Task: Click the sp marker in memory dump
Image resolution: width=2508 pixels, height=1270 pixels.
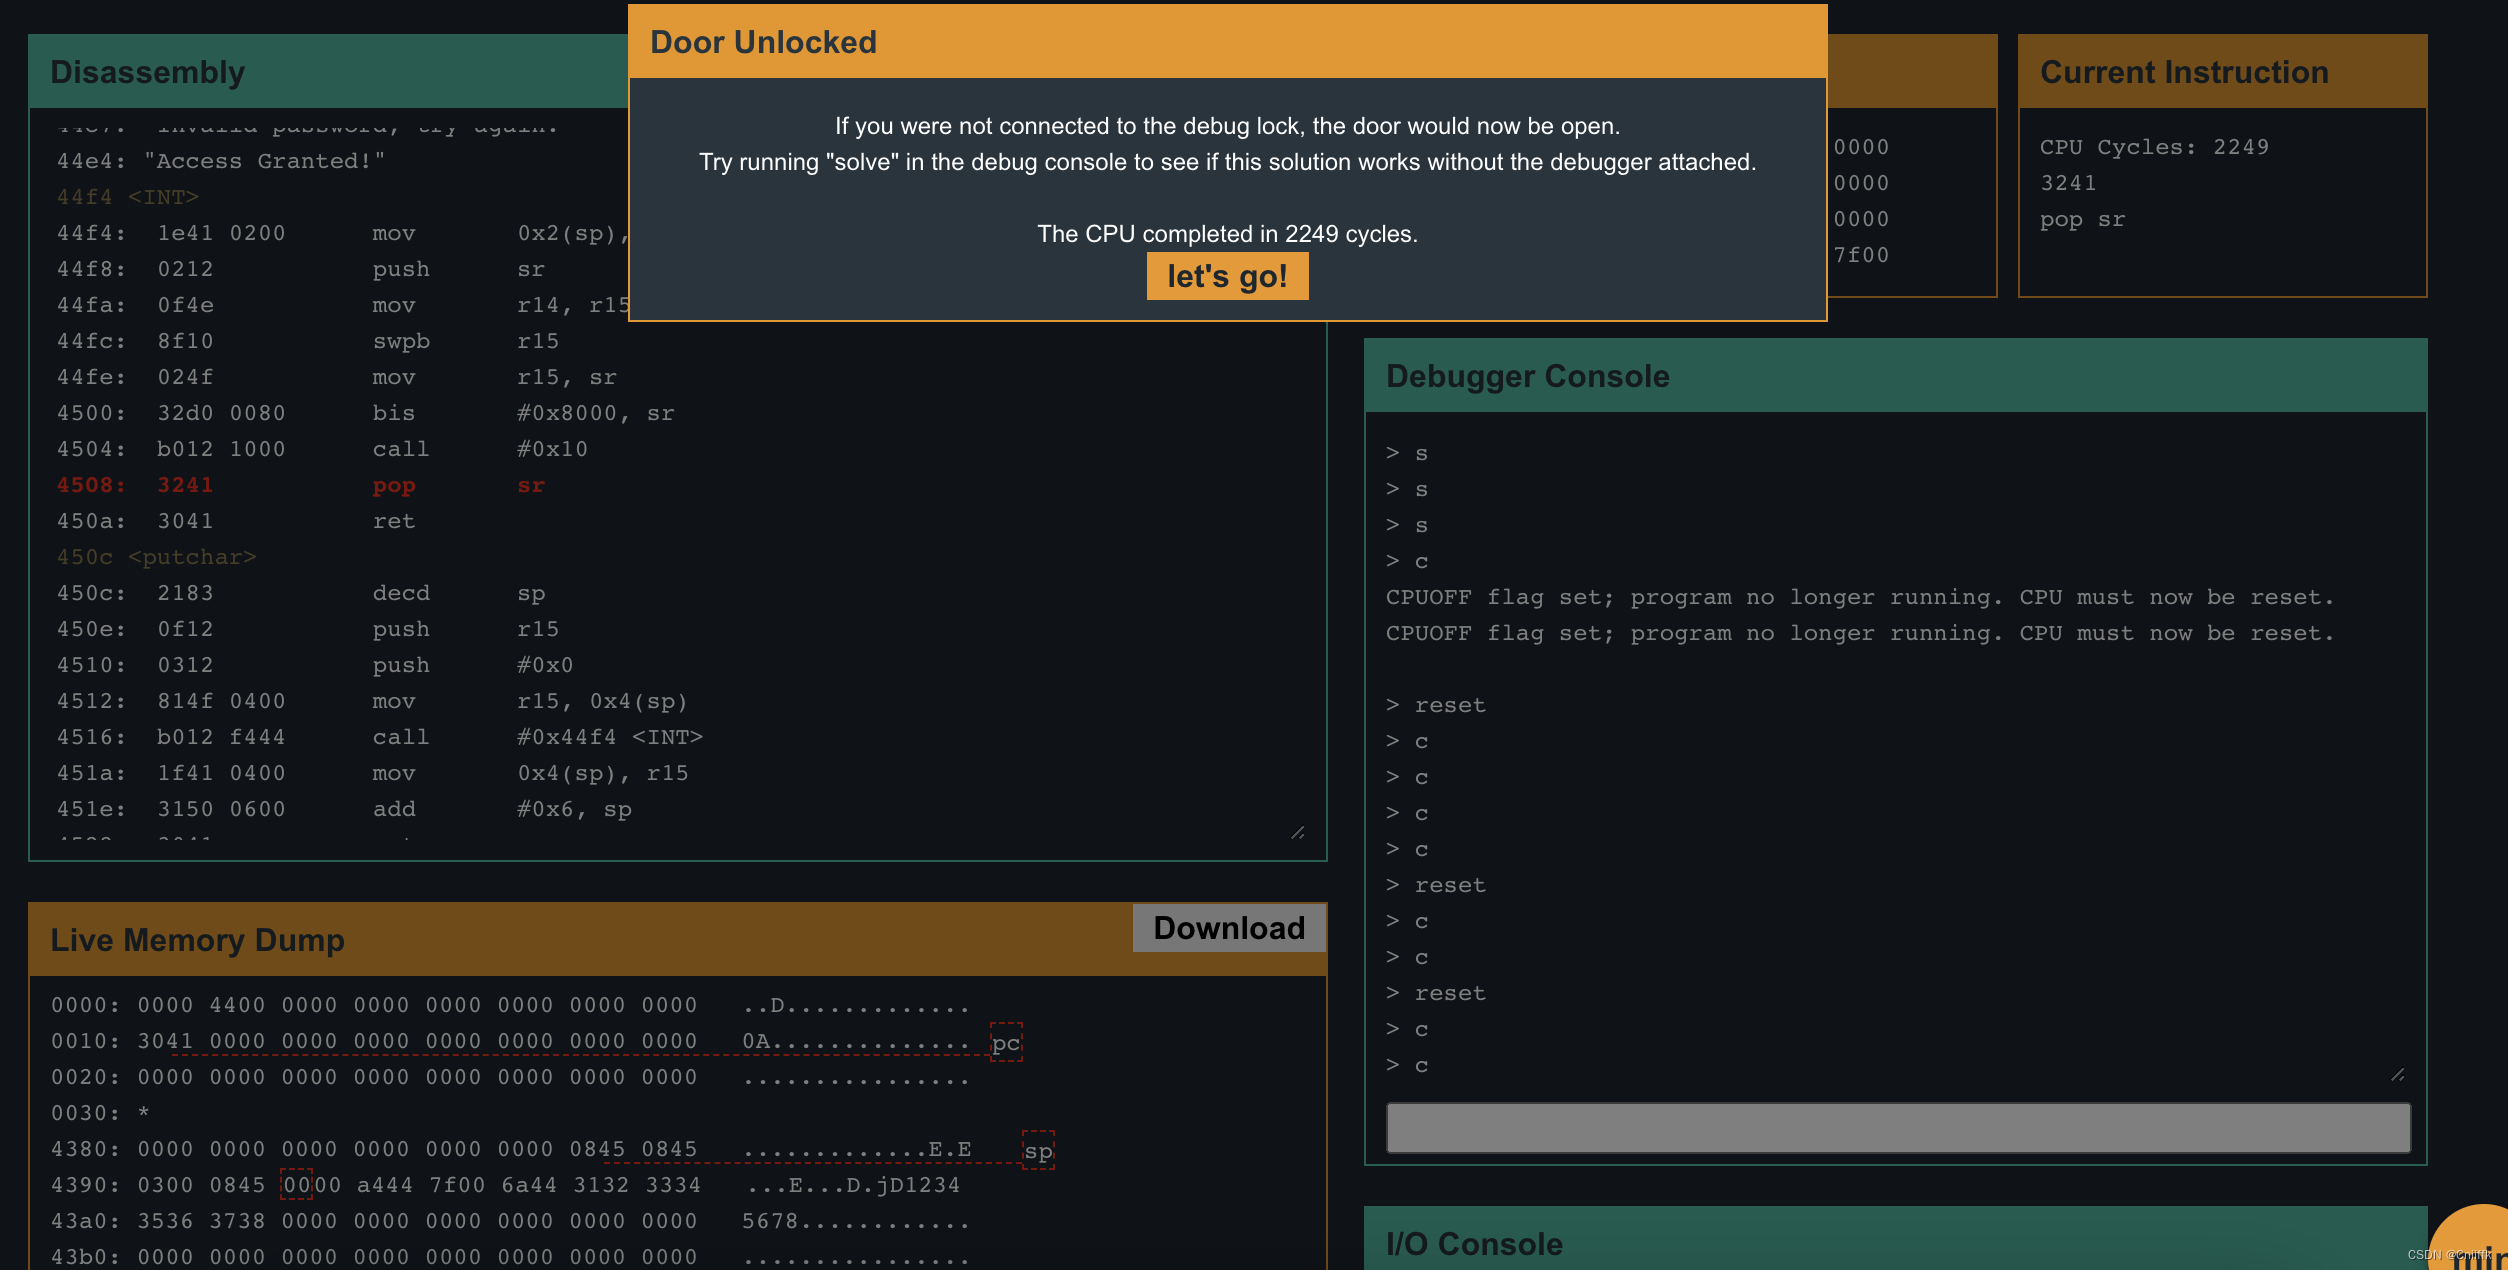Action: click(x=1038, y=1150)
